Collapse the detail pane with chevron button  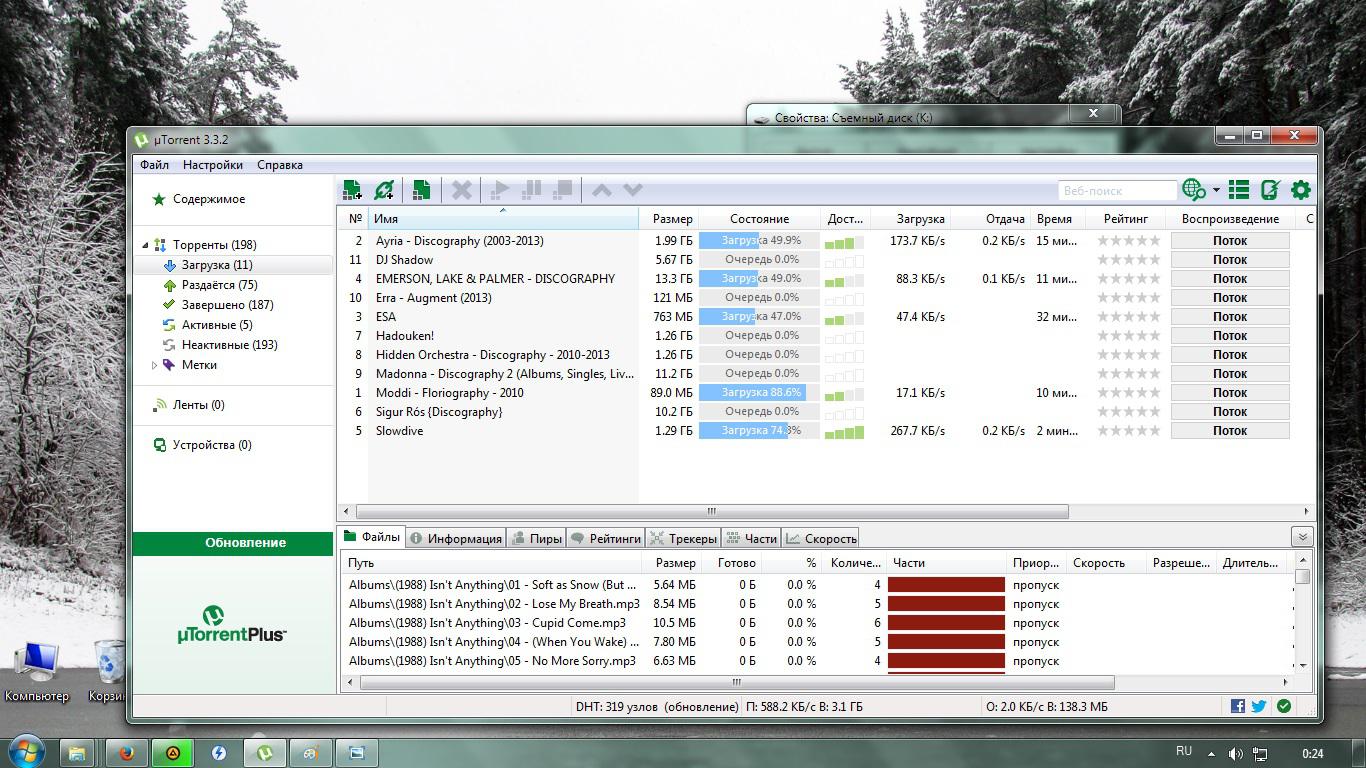(1301, 537)
